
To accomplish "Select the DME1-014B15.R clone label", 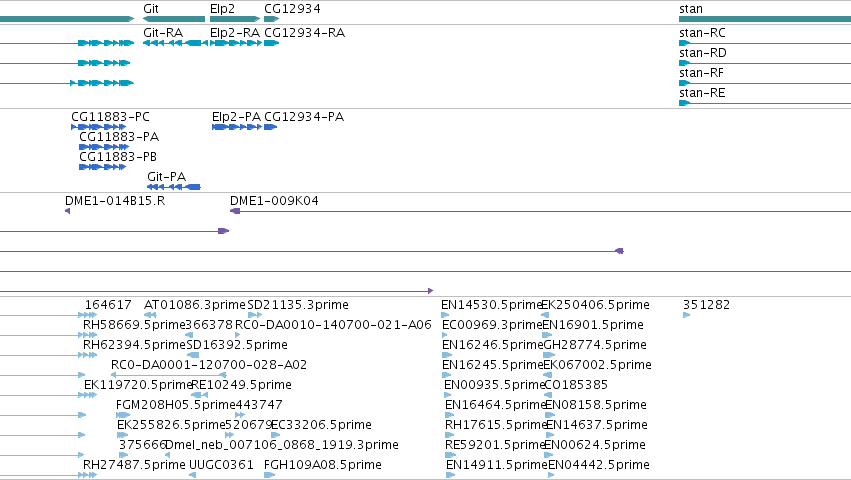I will (x=115, y=201).
